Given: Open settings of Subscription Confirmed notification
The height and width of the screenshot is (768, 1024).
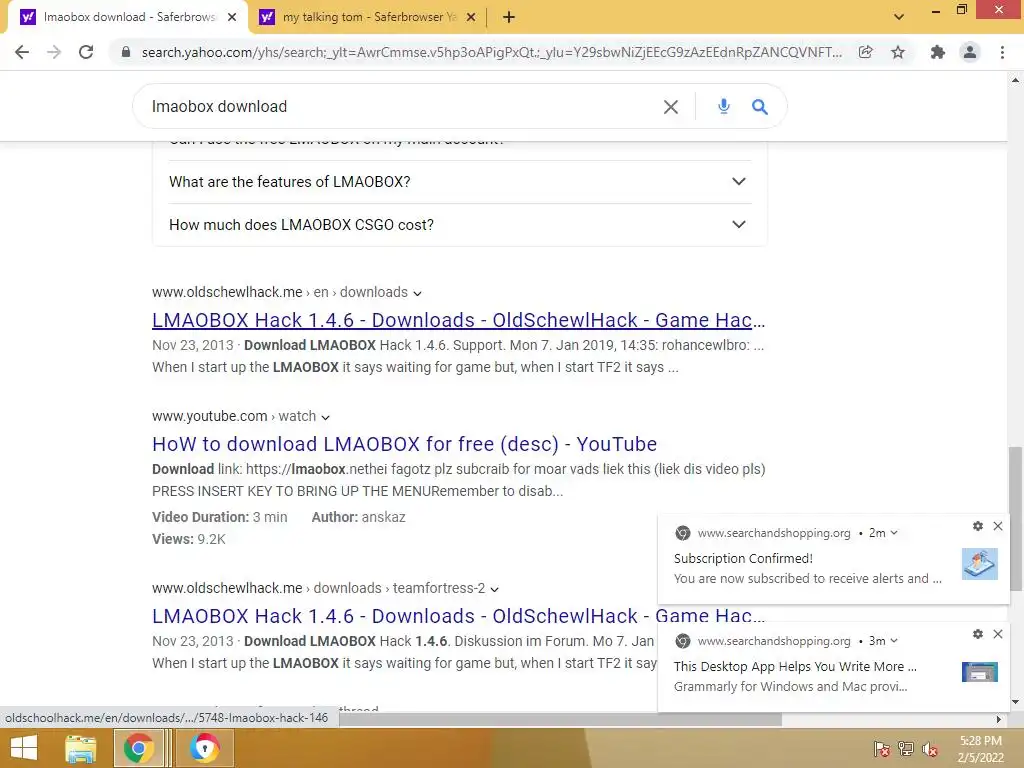Looking at the screenshot, I should point(978,526).
